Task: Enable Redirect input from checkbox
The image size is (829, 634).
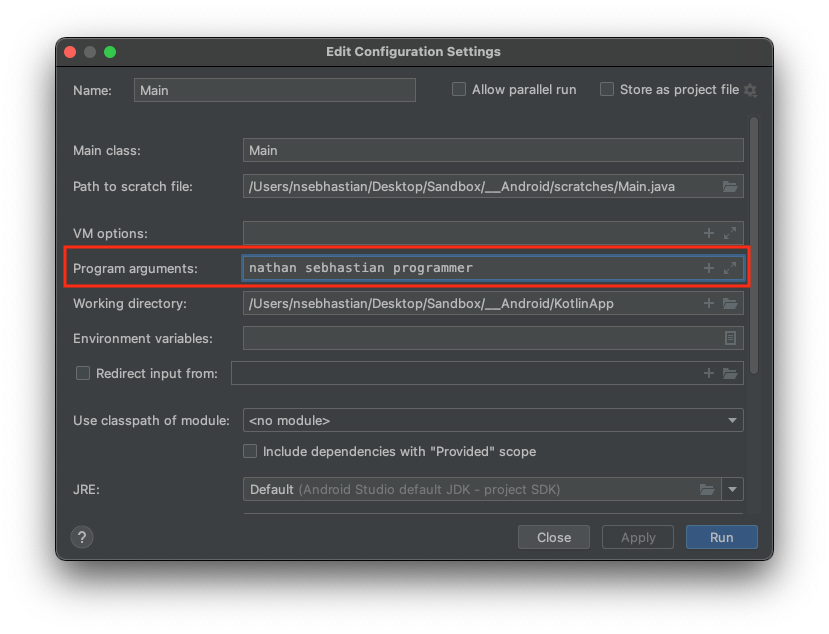Action: point(83,373)
